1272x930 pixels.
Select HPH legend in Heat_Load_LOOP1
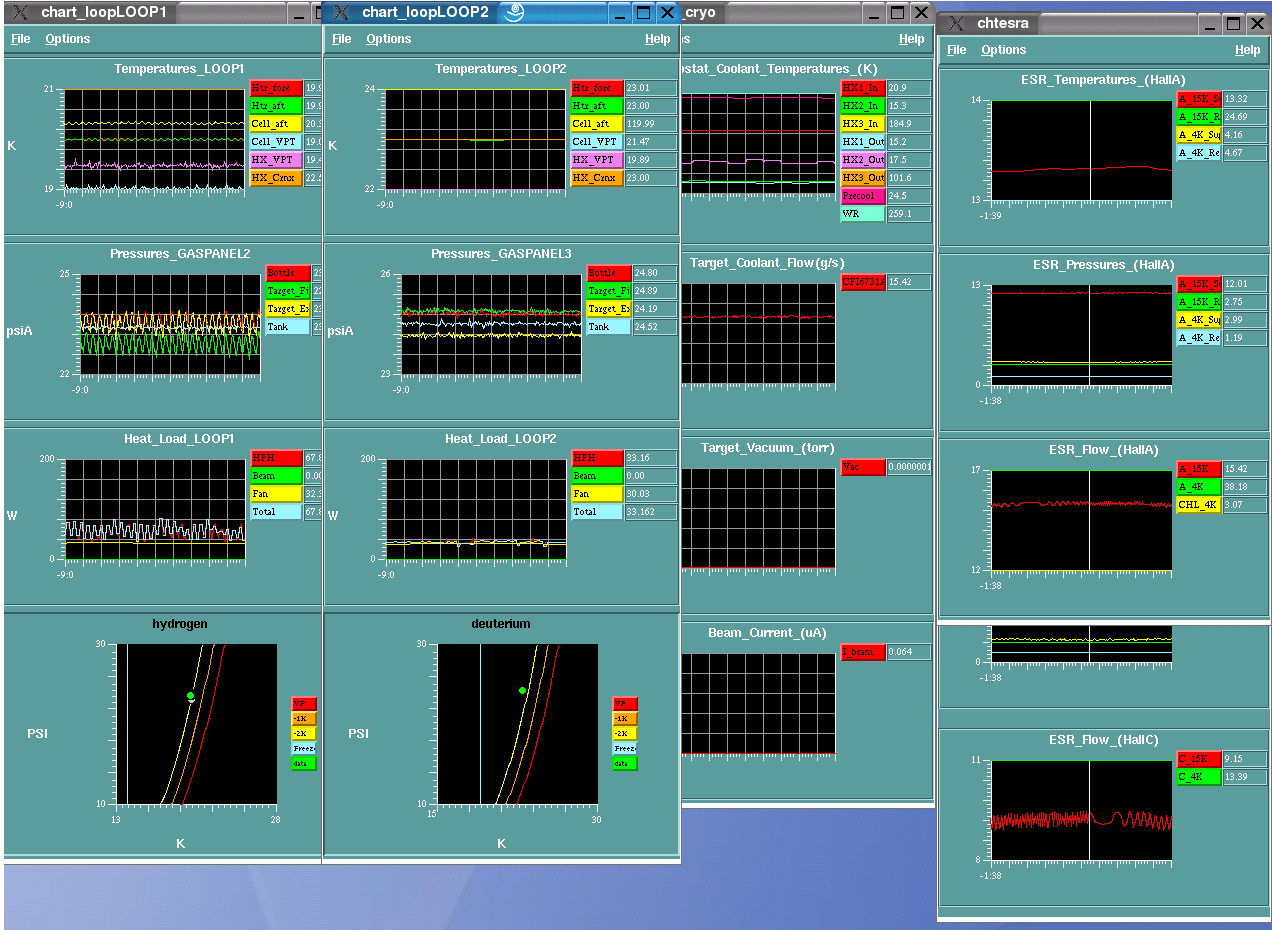[x=275, y=458]
